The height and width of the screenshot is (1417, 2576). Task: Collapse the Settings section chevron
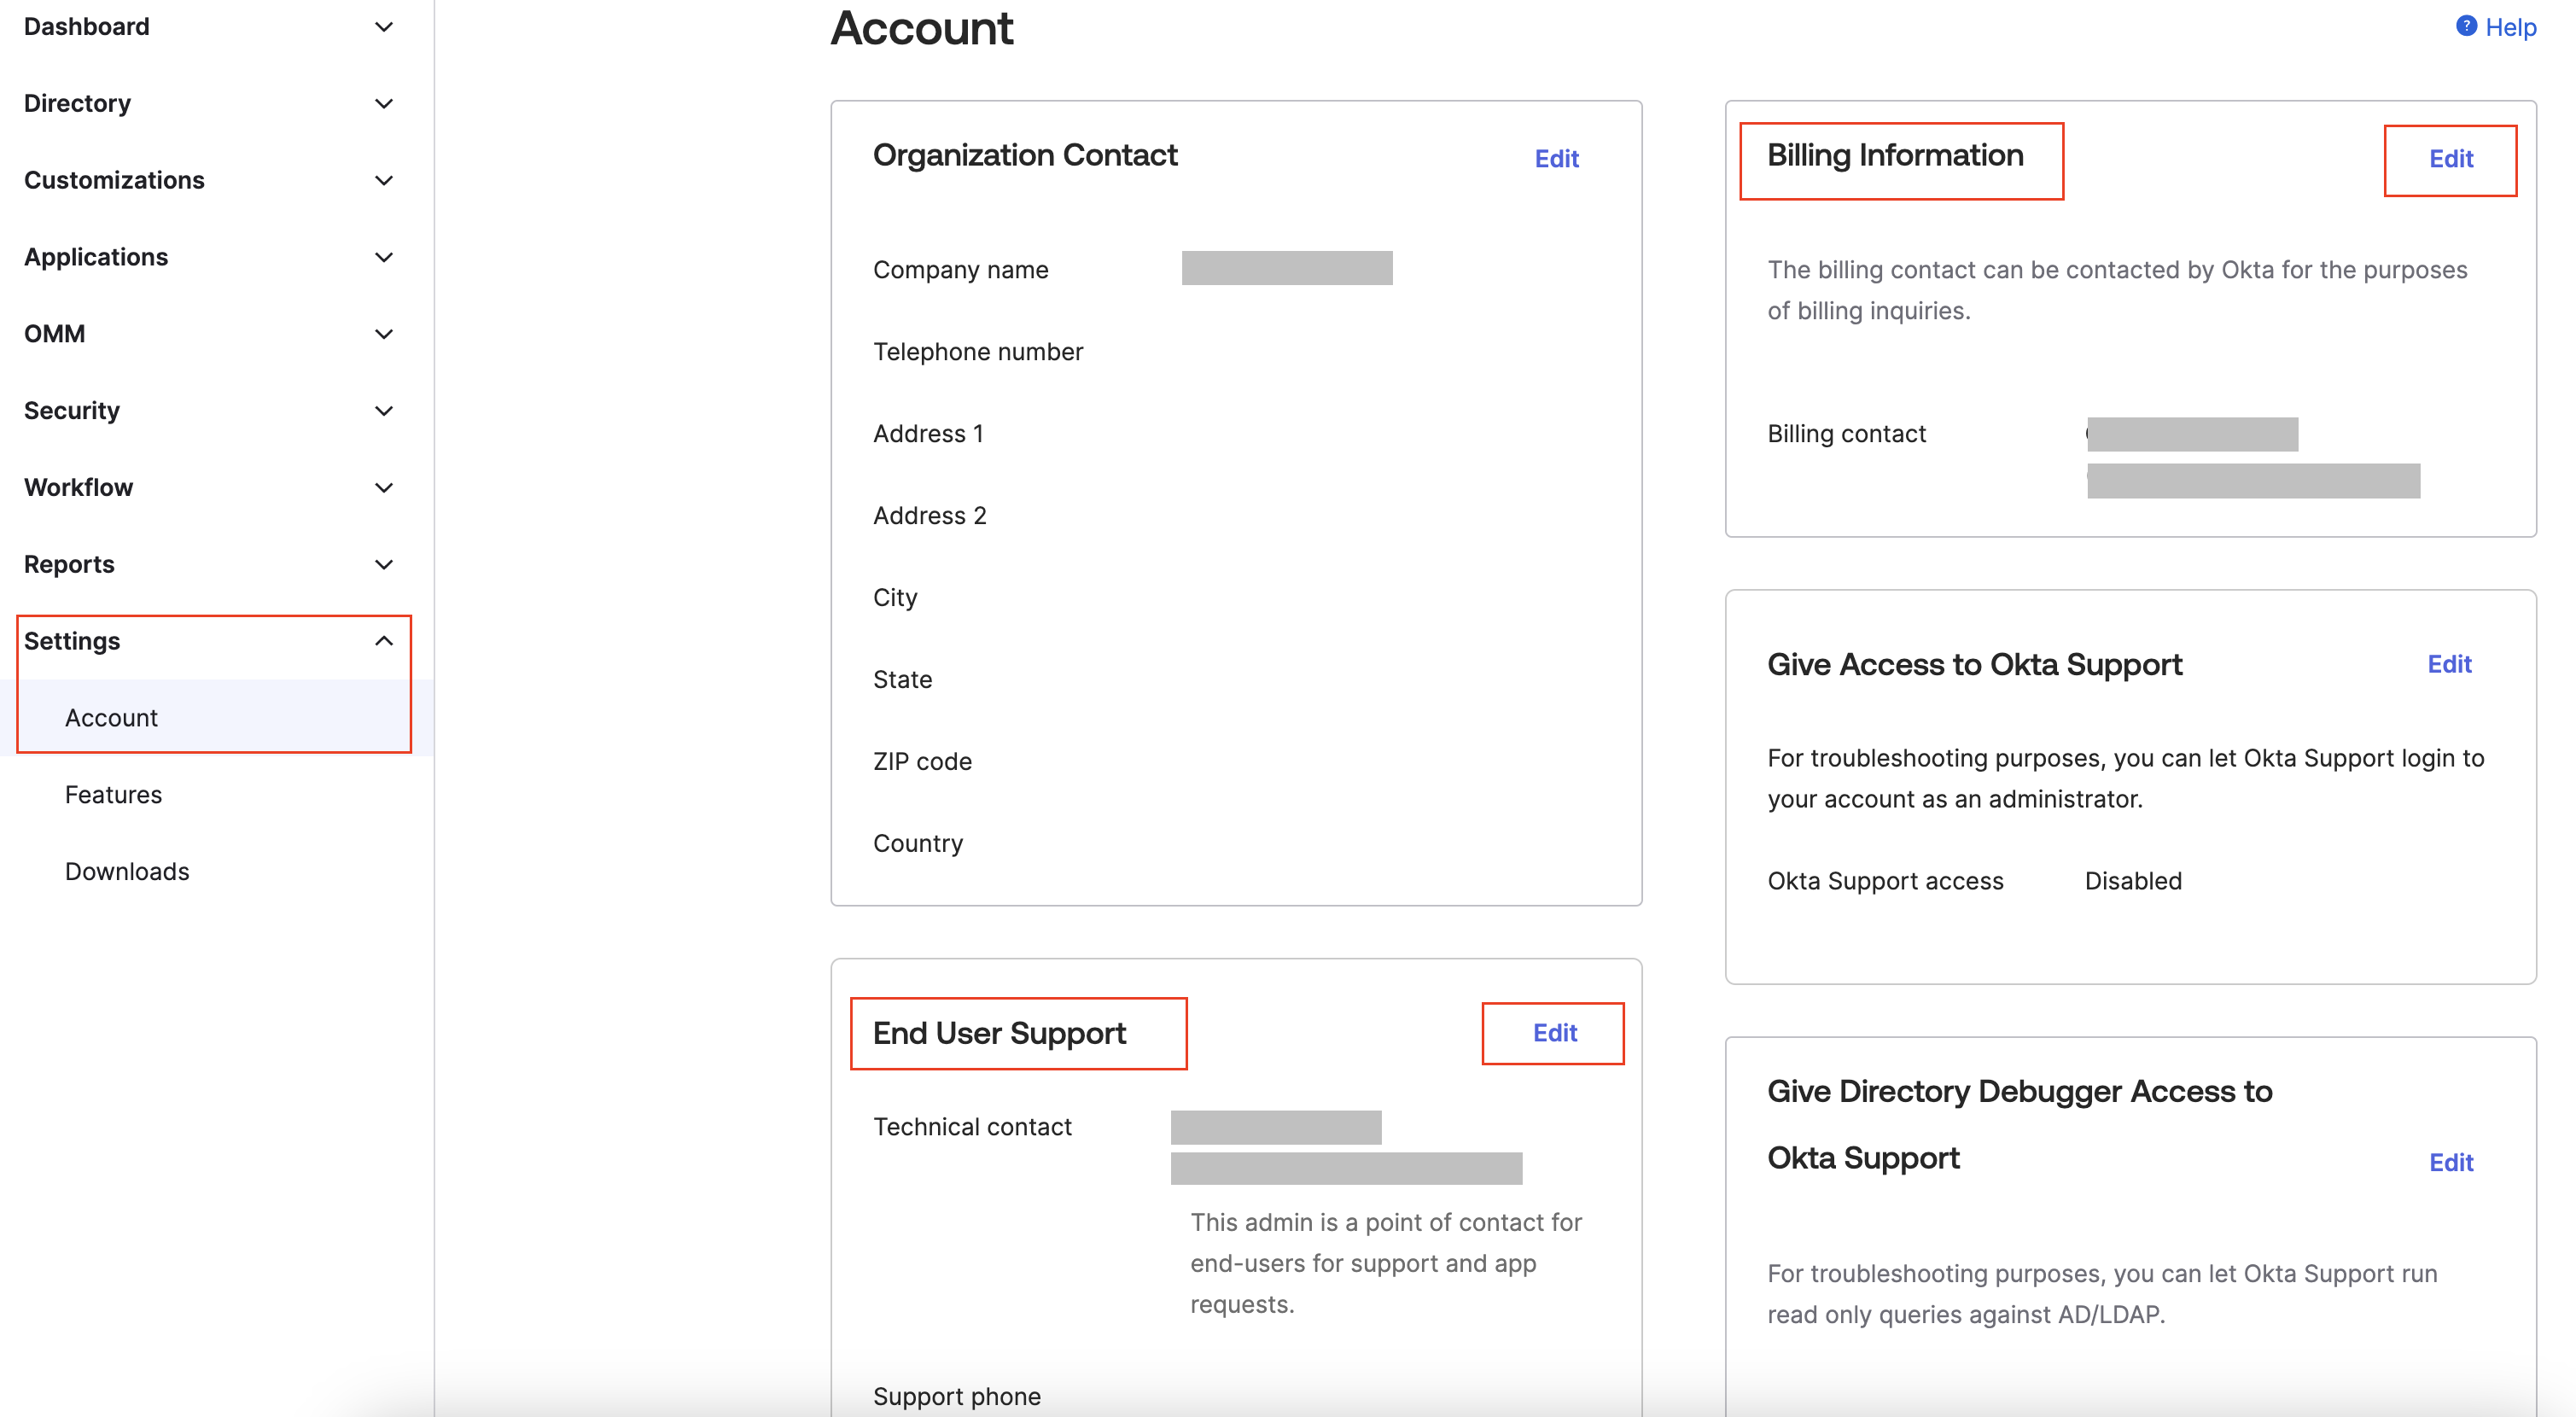click(x=385, y=640)
